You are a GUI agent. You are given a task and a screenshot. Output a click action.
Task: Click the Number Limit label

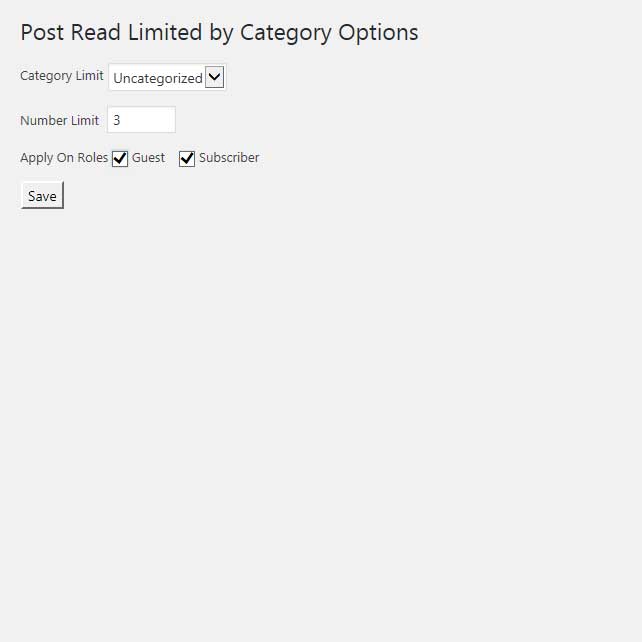tap(59, 121)
